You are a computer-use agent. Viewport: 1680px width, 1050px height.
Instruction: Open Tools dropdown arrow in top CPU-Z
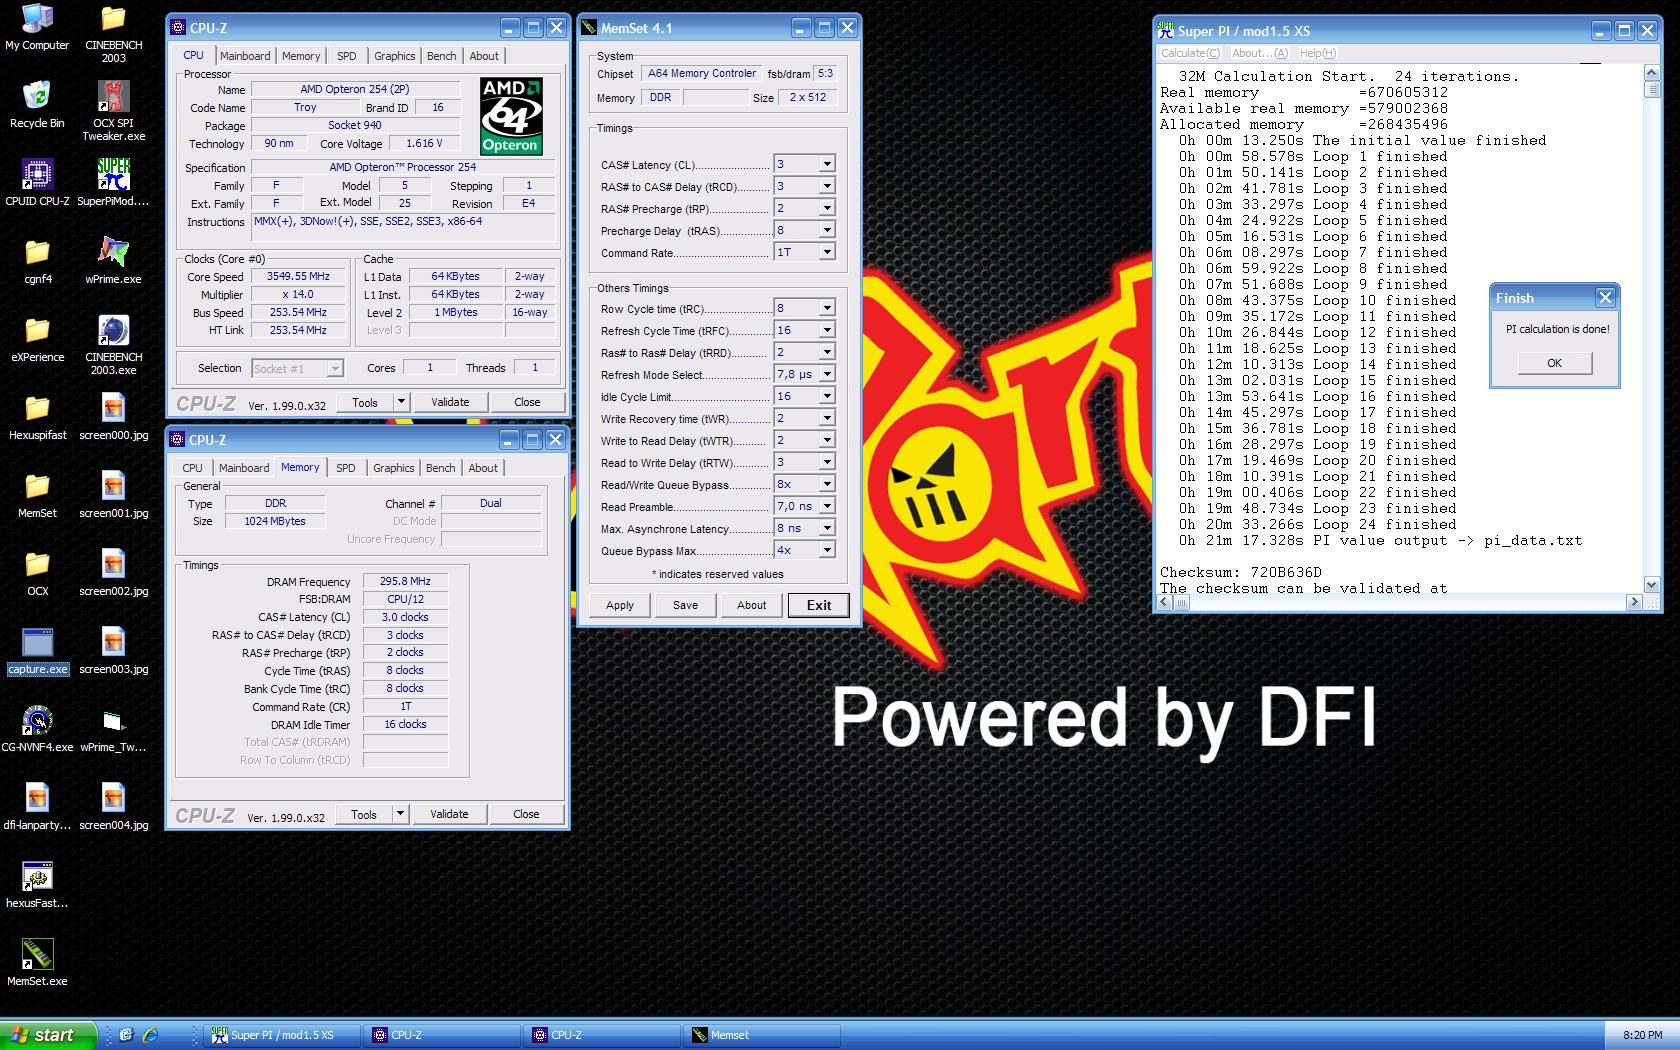(401, 402)
